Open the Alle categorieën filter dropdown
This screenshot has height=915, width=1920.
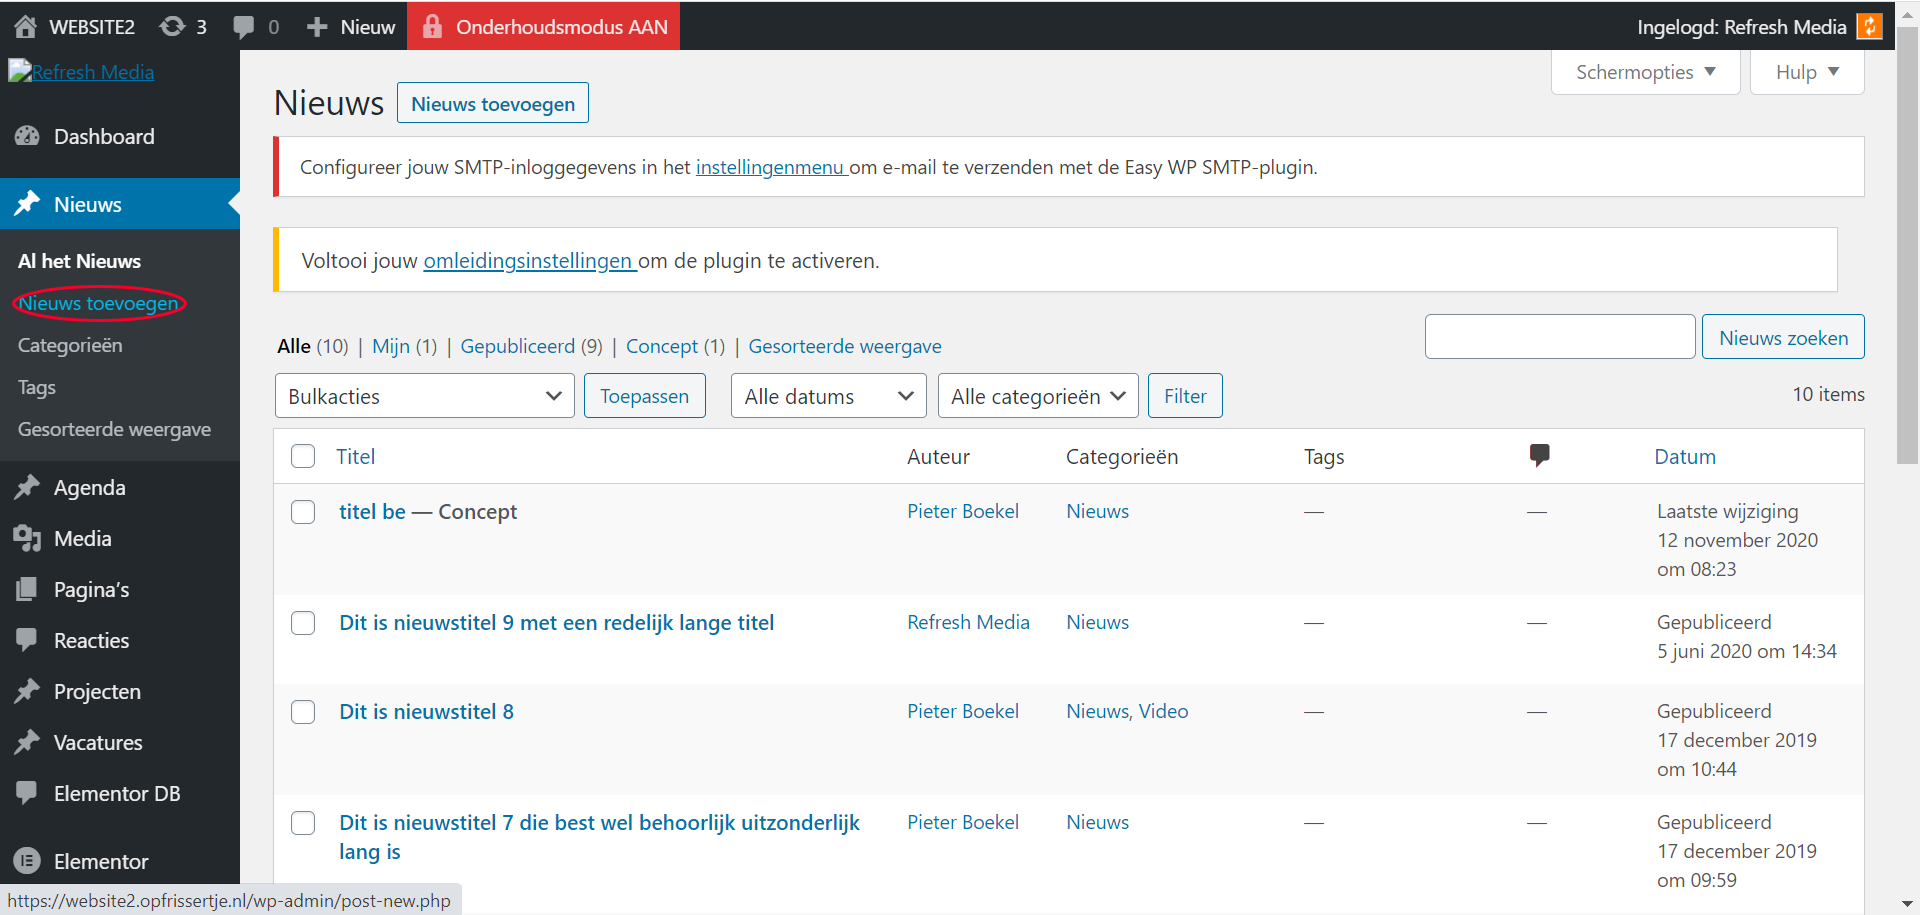point(1037,396)
